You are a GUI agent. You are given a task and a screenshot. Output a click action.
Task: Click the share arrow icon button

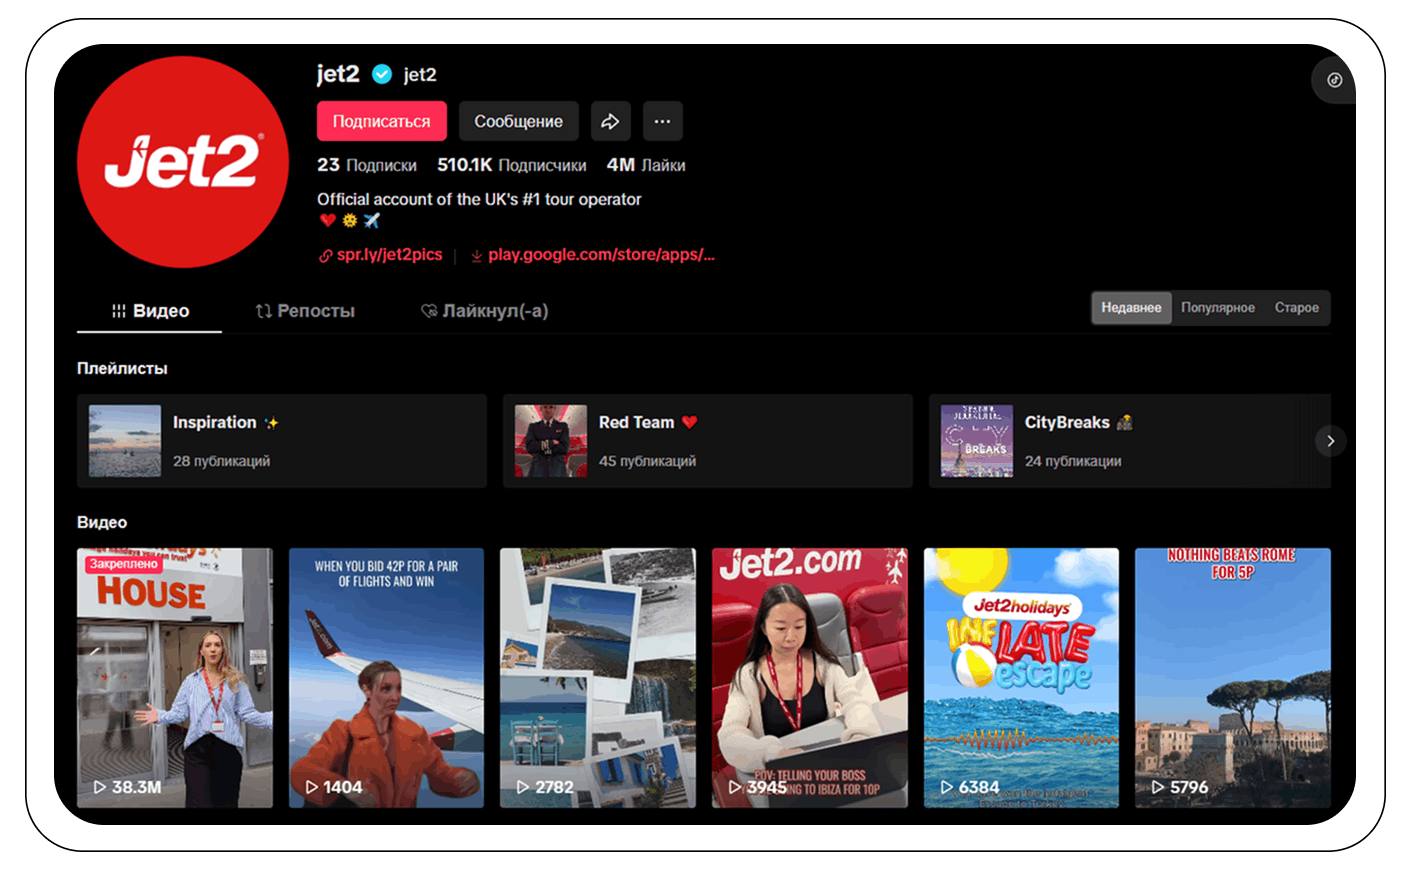coord(610,122)
